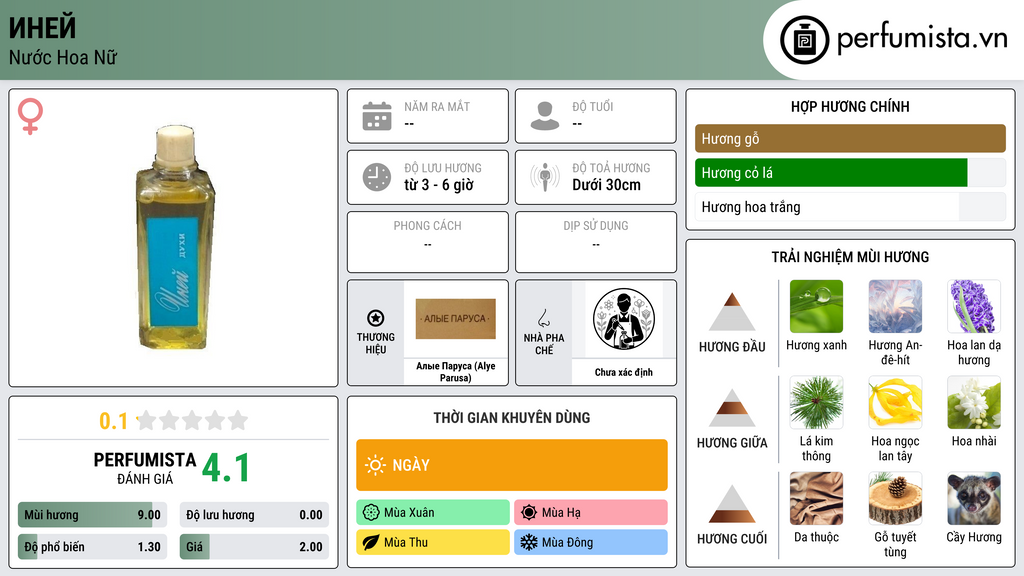
Task: Click the Da thuộc leather note image
Action: (x=816, y=498)
